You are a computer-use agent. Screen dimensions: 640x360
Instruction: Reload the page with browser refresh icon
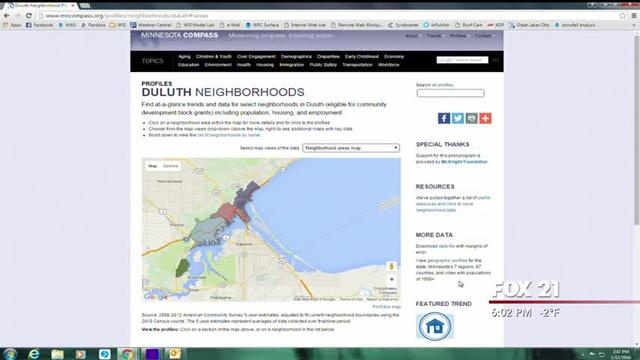pos(29,16)
